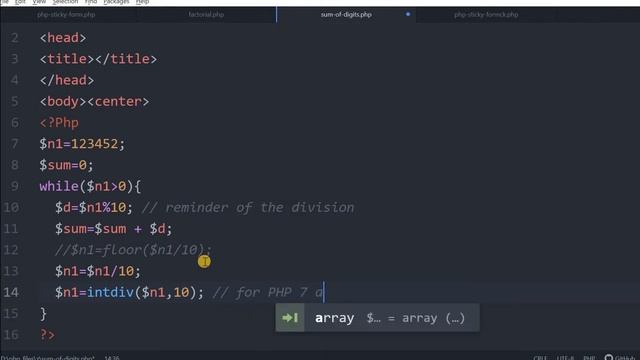The width and height of the screenshot is (640, 360).
Task: Open the Packages menu
Action: (x=116, y=2)
